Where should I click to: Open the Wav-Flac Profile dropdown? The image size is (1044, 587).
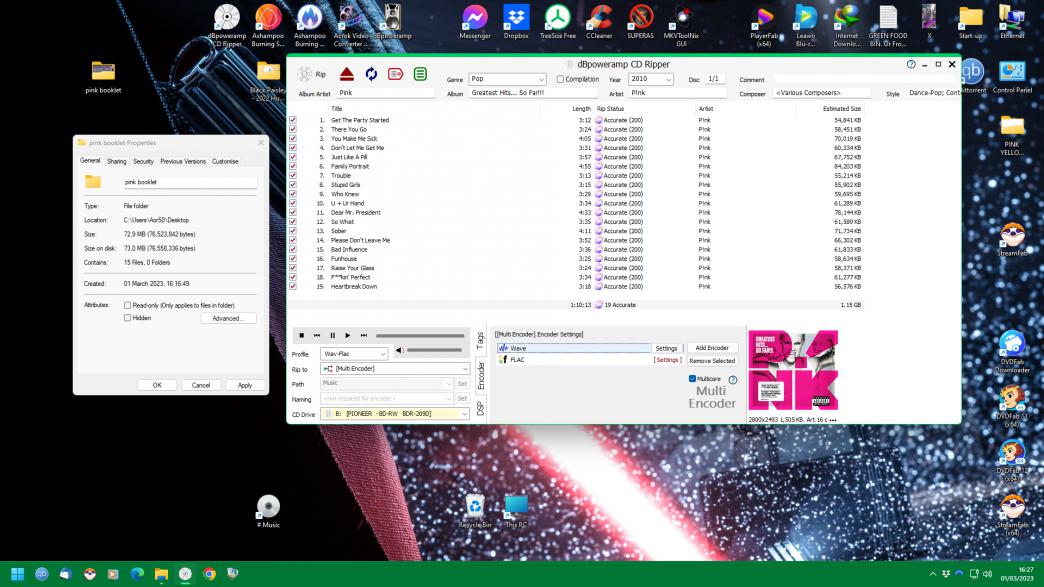point(383,354)
